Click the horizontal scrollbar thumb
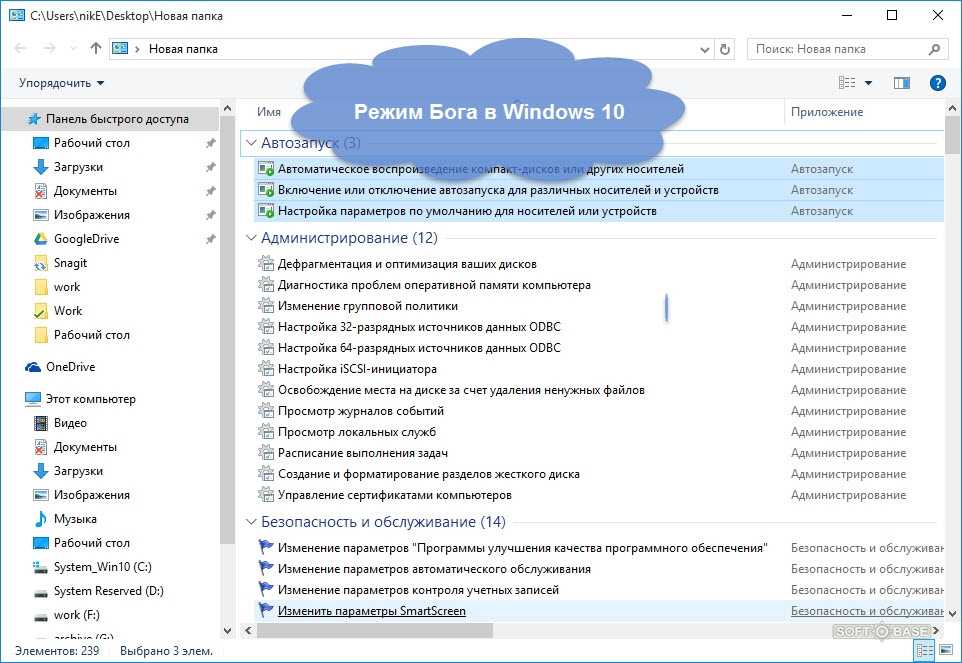Viewport: 962px width, 663px height. tap(375, 630)
